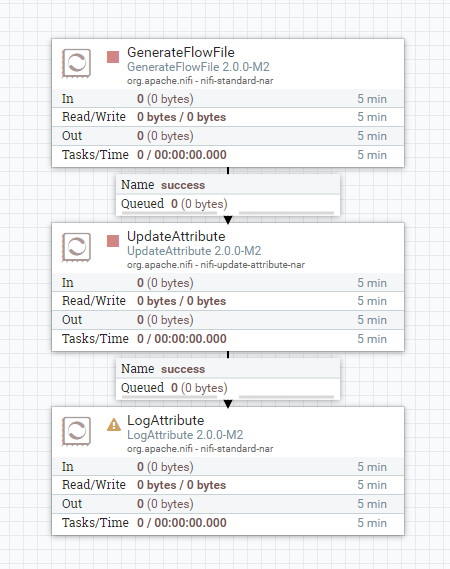
Task: Click the UpdateAttribute 2.0.0-M2 version text
Action: [194, 251]
